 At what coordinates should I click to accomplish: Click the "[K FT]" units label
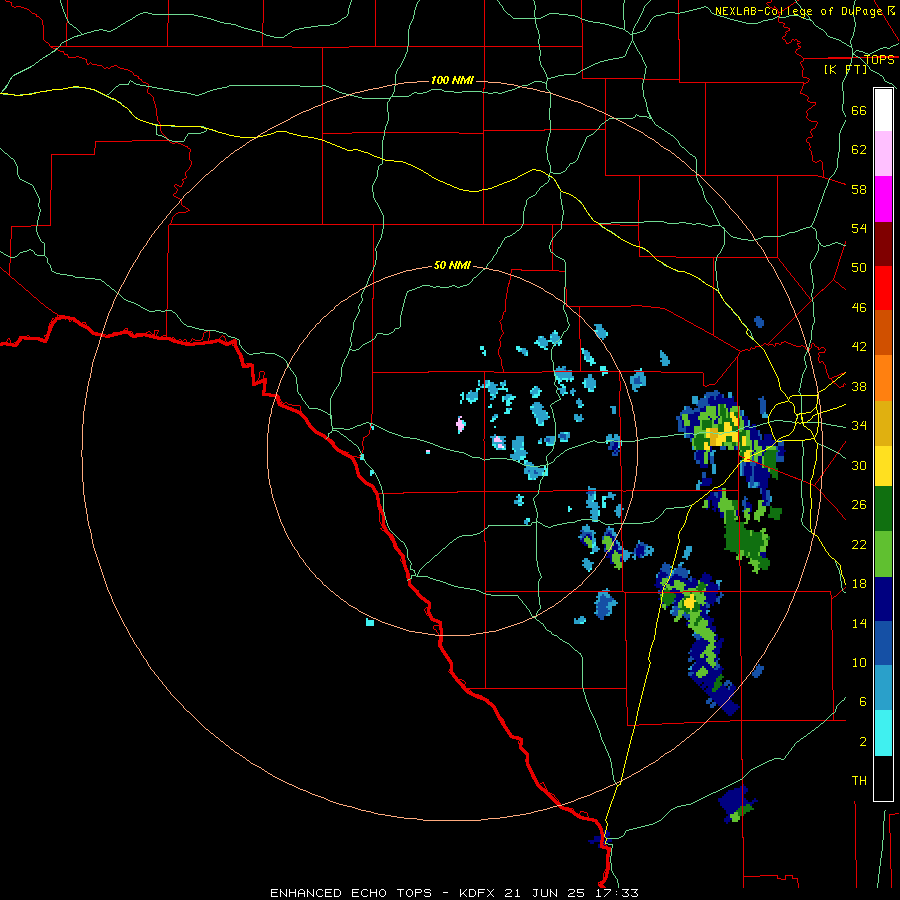845,69
